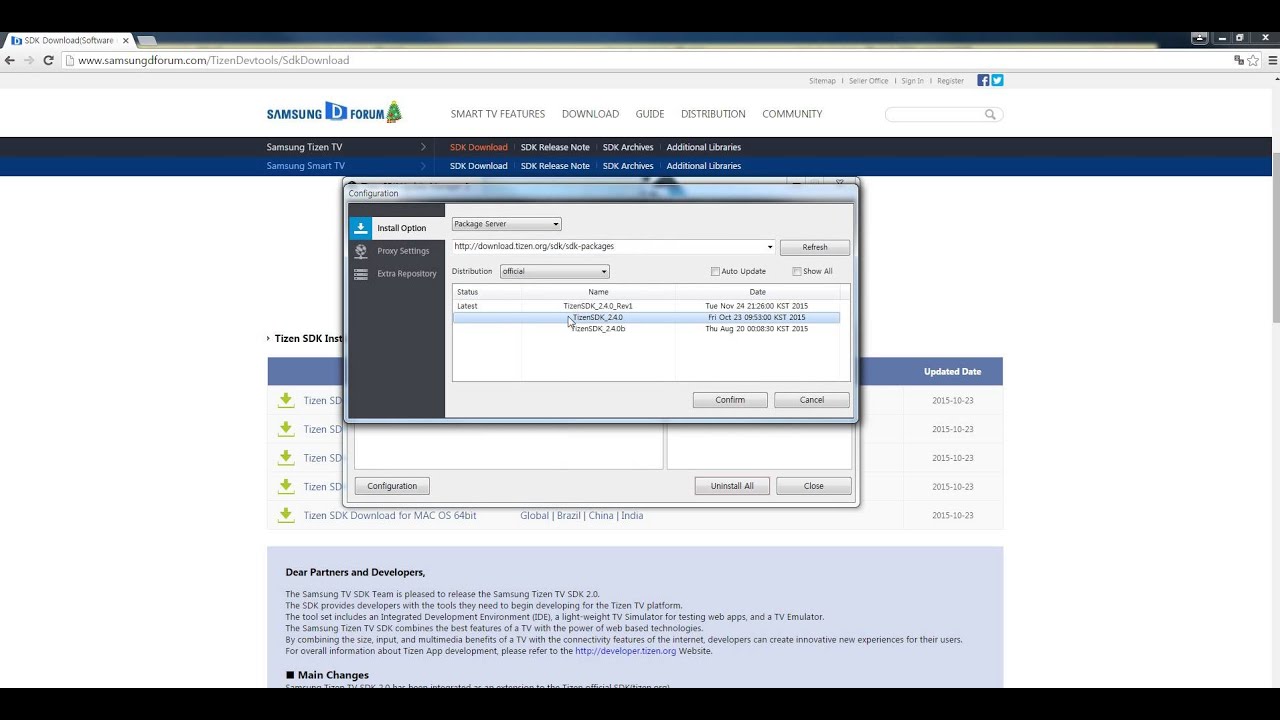Expand the package server URL dropdown
The width and height of the screenshot is (1280, 720).
point(770,247)
